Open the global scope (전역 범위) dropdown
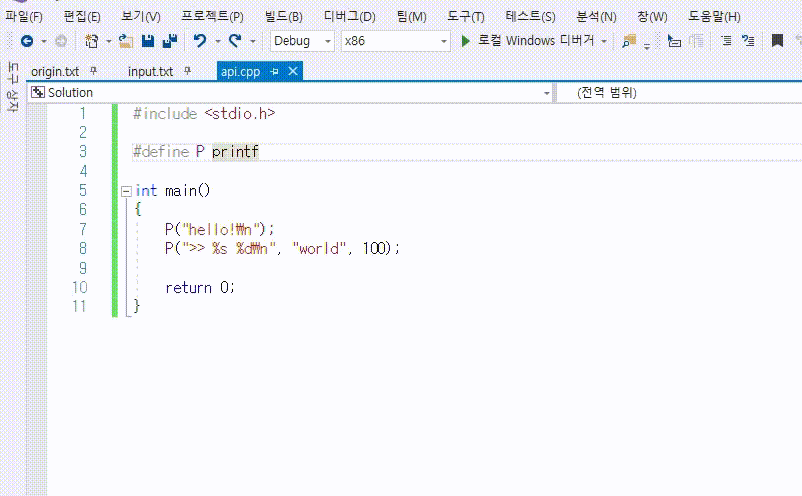Screen dimensions: 802x496 pyautogui.click(x=679, y=93)
